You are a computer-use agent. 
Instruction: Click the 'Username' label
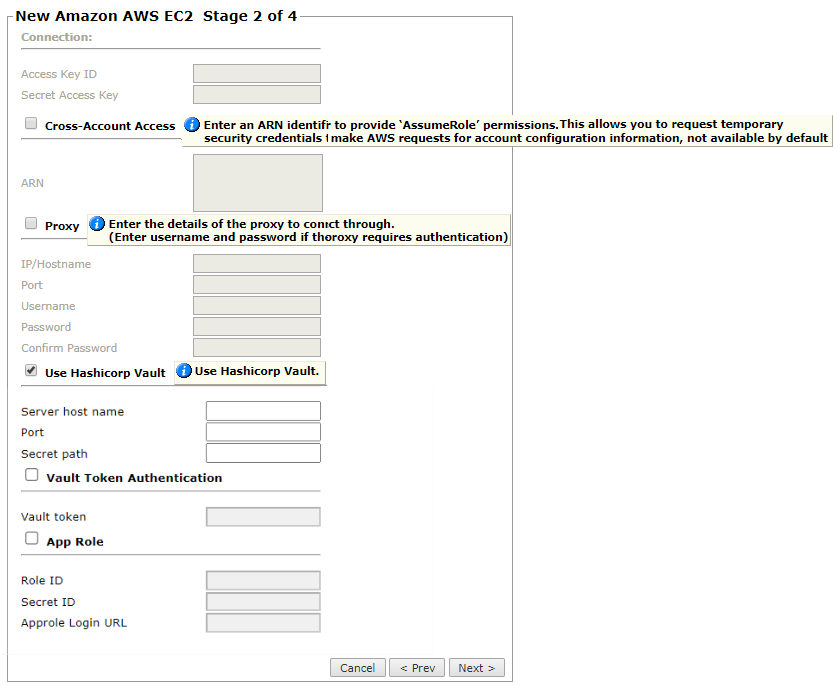click(x=48, y=306)
